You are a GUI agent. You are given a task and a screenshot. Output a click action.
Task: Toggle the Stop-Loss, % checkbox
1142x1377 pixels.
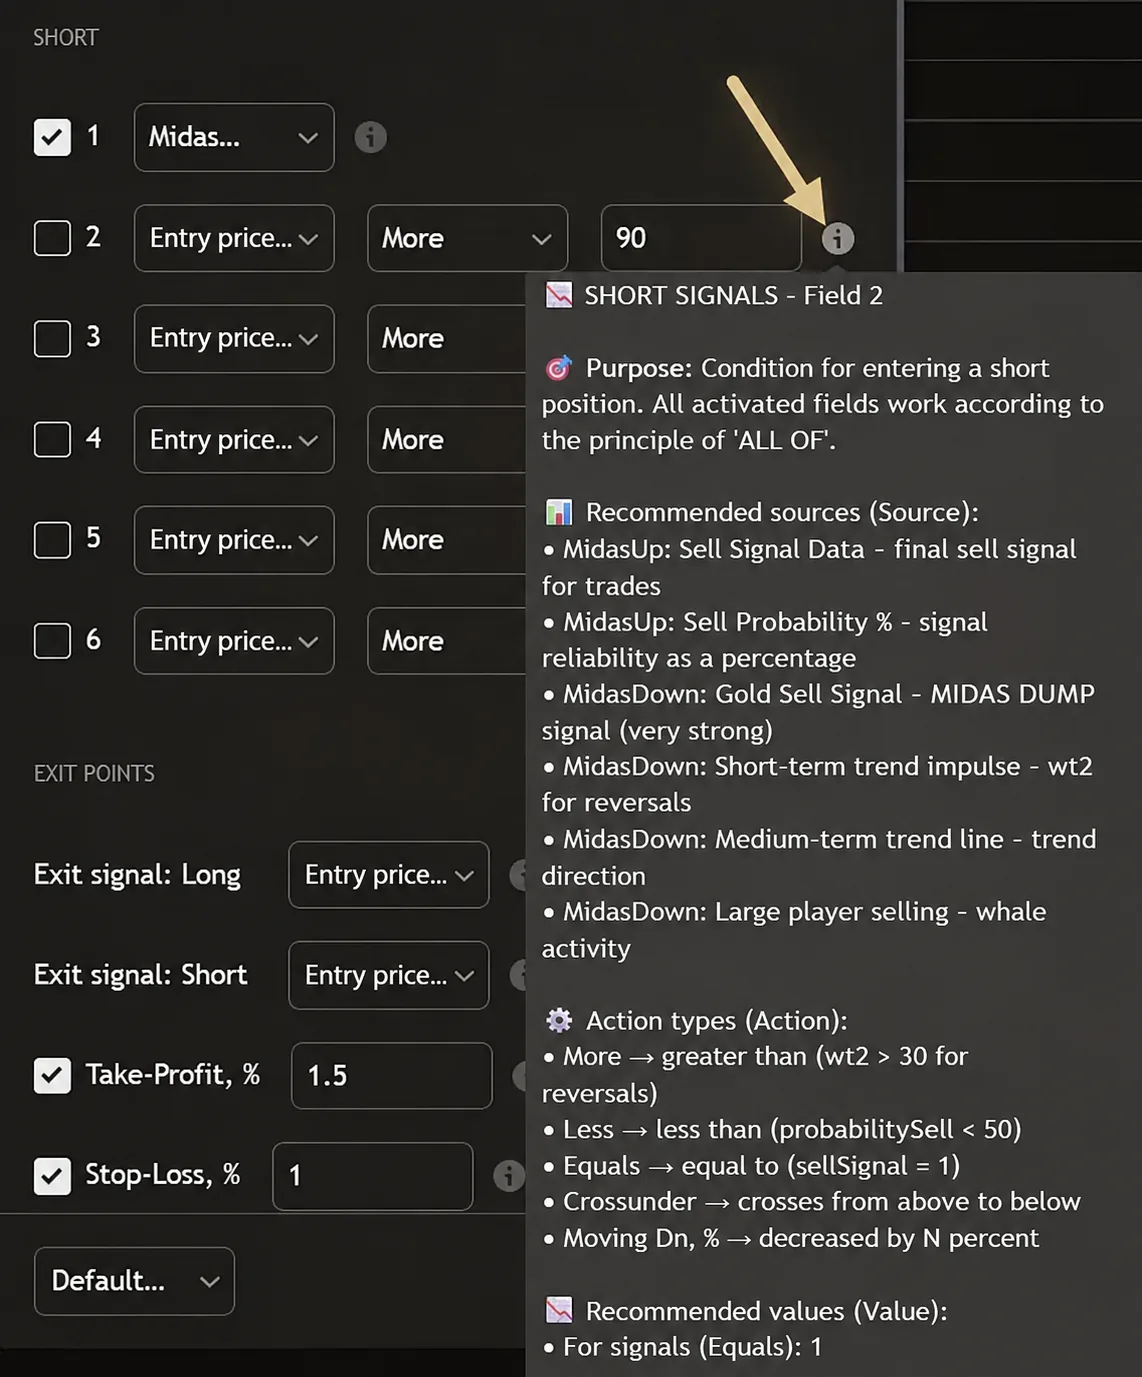tap(52, 1176)
